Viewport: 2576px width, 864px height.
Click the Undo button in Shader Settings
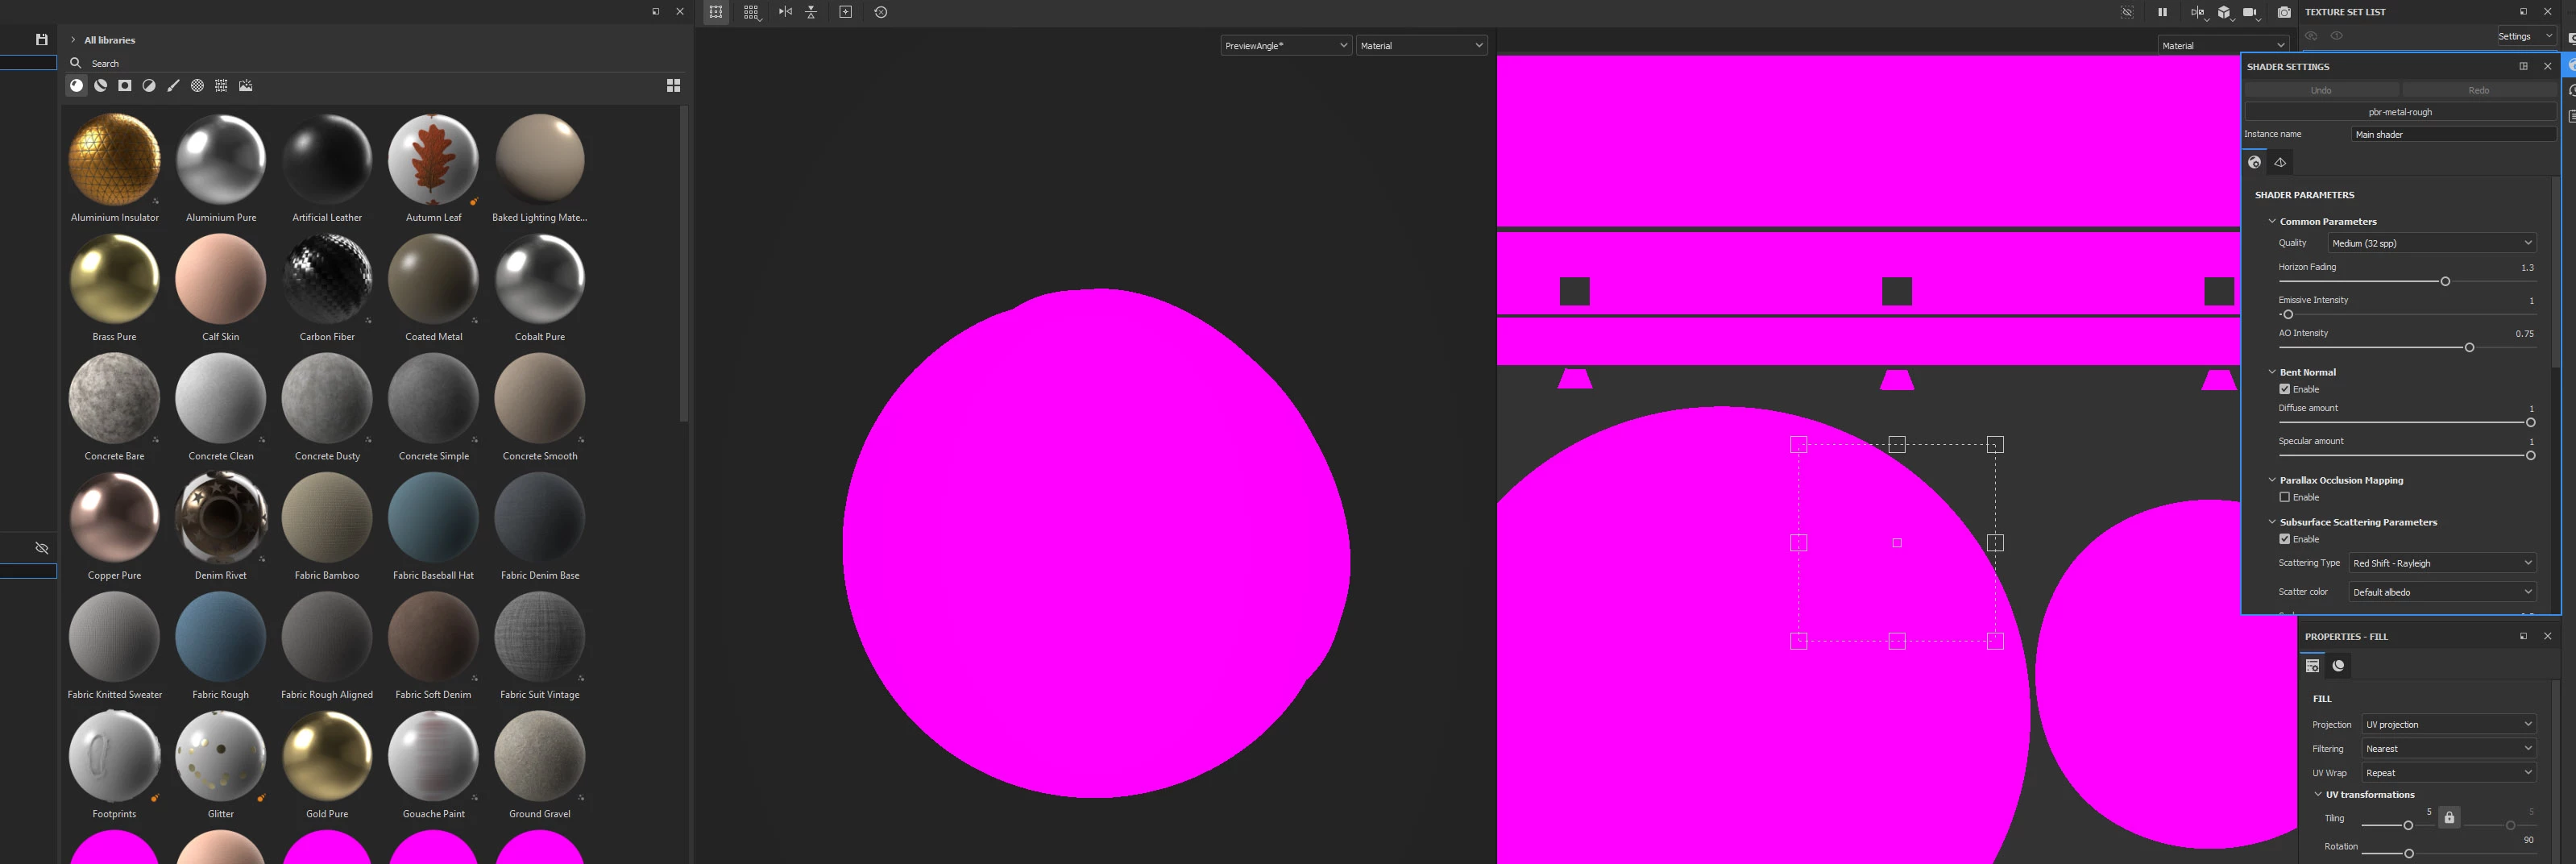(x=2321, y=90)
